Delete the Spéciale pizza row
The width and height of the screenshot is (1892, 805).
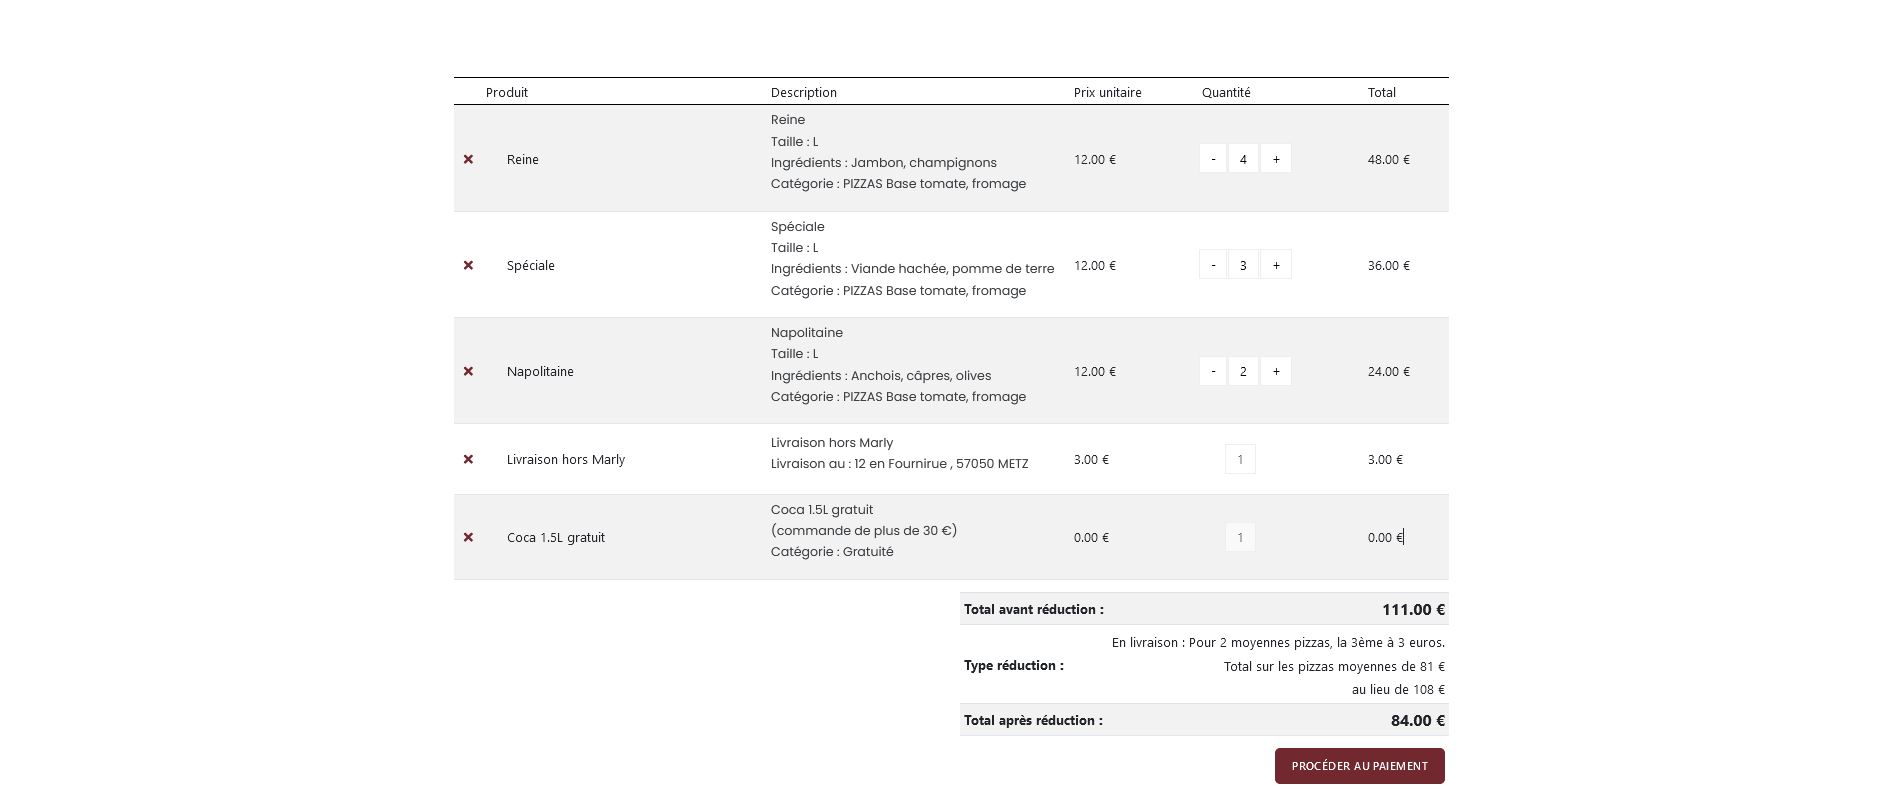point(468,265)
